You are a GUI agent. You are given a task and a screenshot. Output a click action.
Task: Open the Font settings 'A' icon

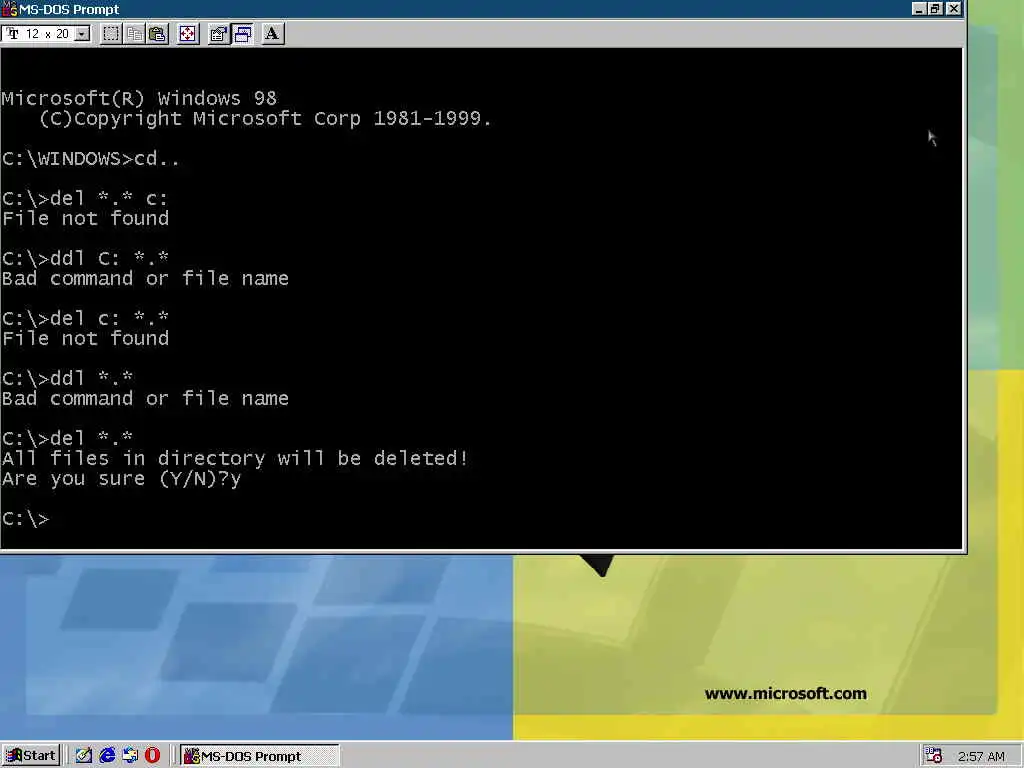click(x=272, y=34)
